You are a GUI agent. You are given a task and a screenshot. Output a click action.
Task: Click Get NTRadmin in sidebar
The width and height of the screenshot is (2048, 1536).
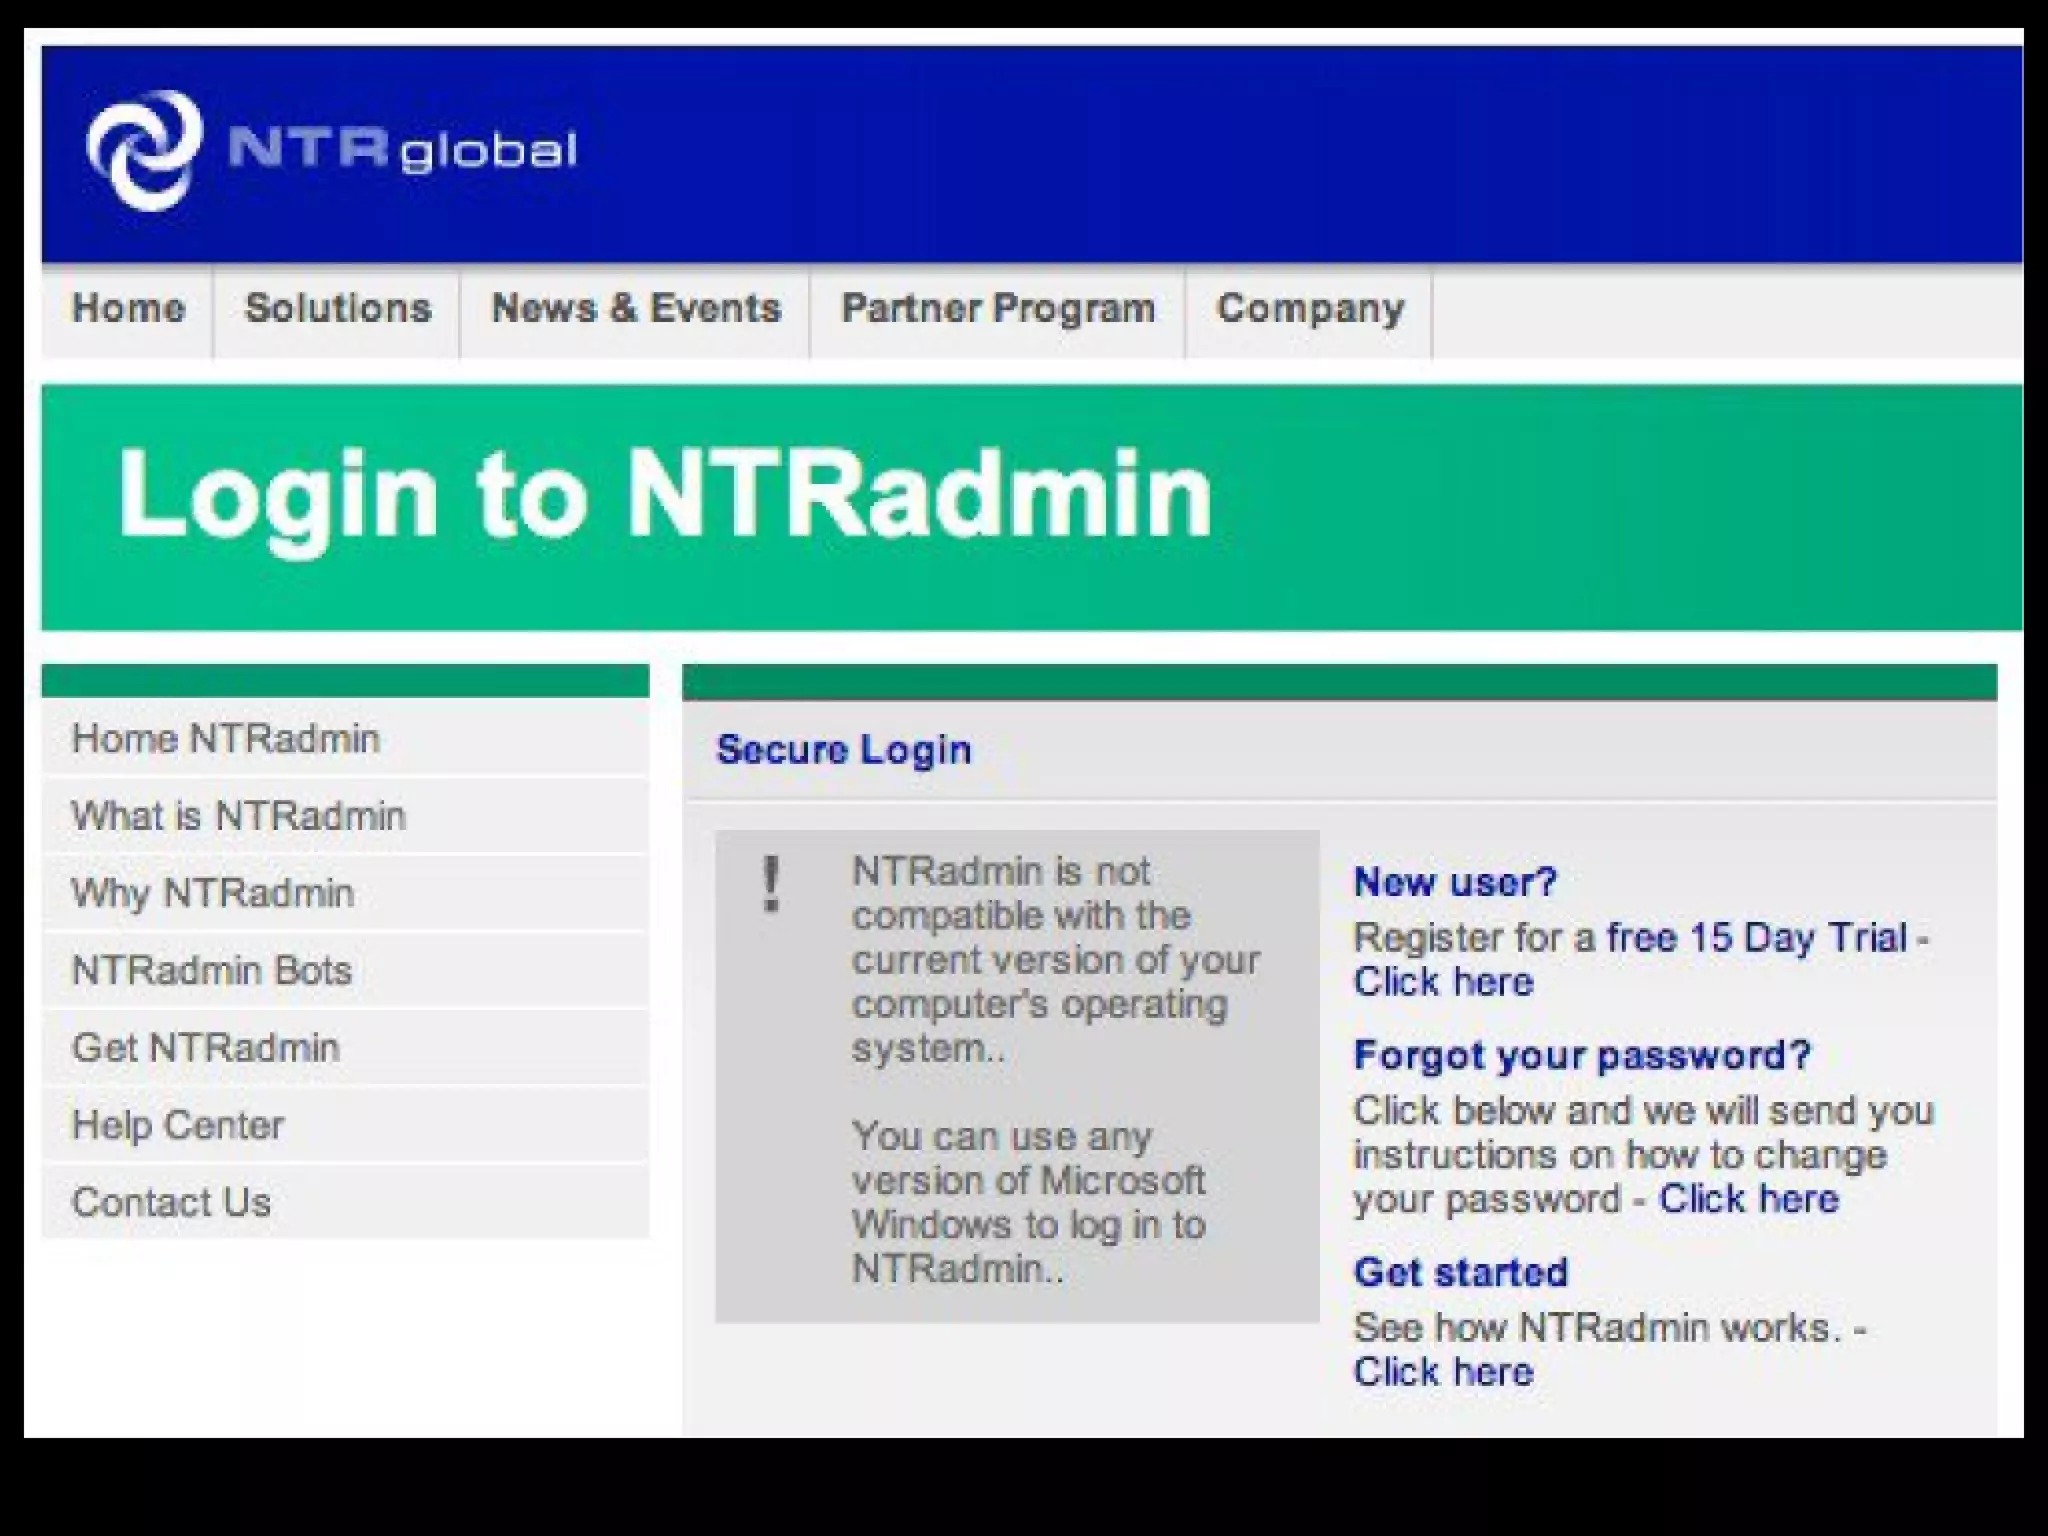tap(206, 1048)
